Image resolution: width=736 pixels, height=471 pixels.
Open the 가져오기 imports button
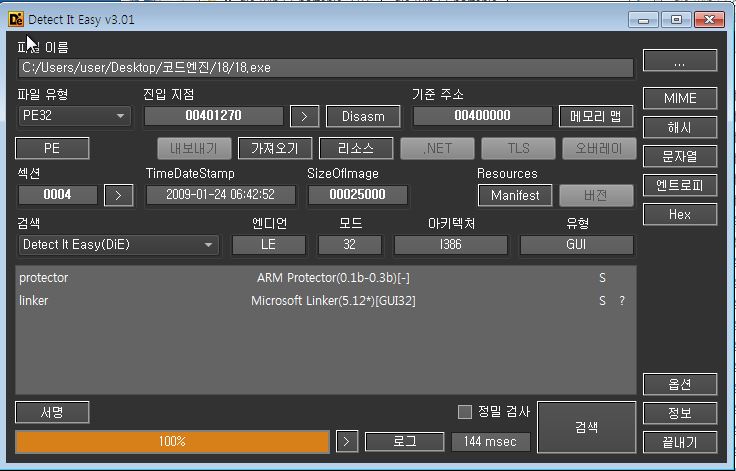[x=275, y=148]
